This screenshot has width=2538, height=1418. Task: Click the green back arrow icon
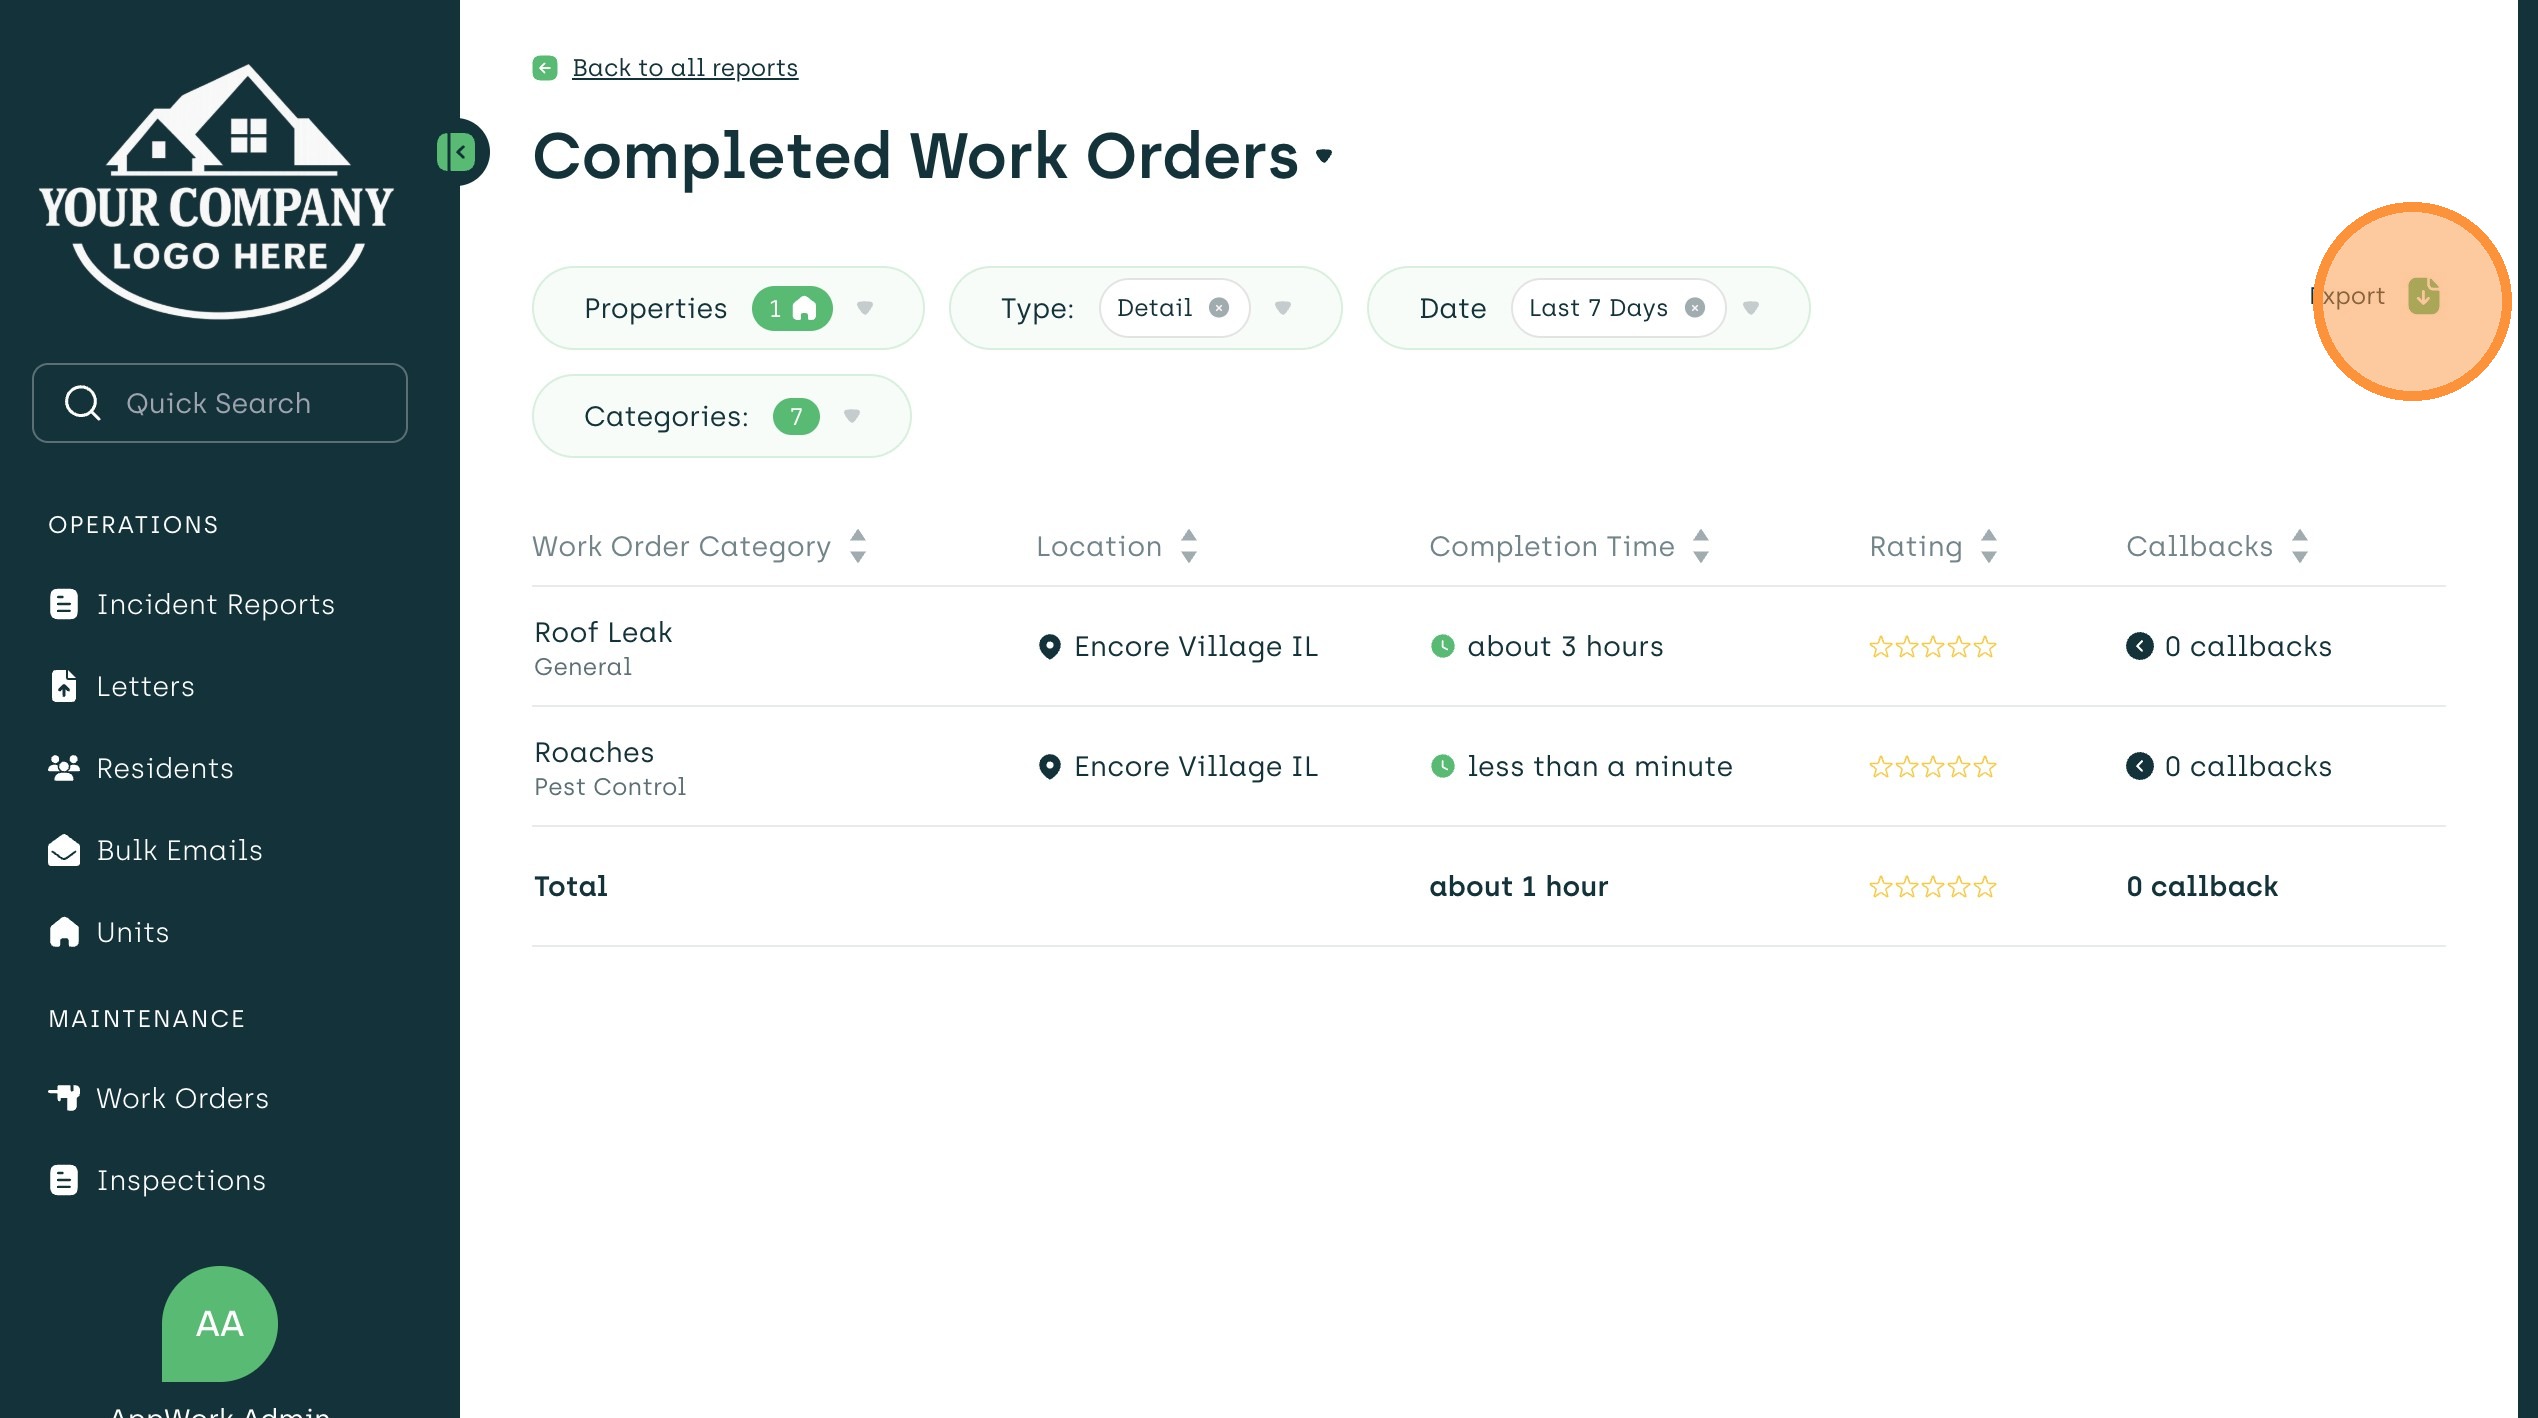click(x=545, y=68)
